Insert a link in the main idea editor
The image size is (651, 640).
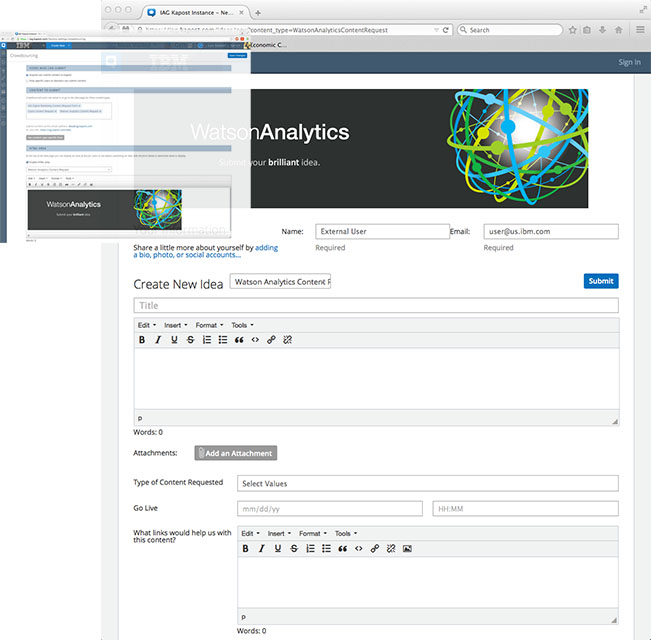pos(271,340)
